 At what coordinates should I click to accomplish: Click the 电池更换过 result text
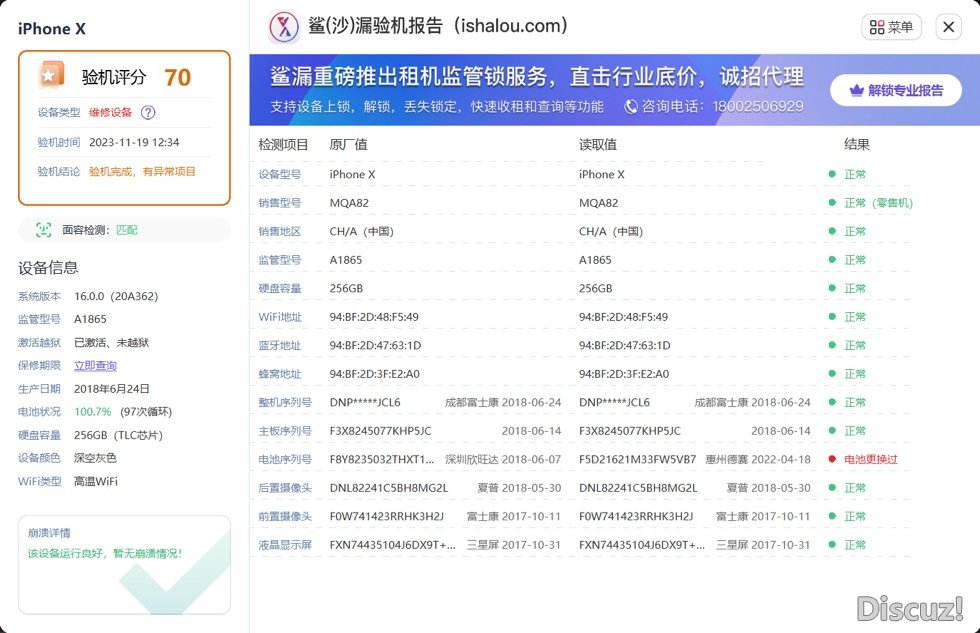[x=871, y=459]
